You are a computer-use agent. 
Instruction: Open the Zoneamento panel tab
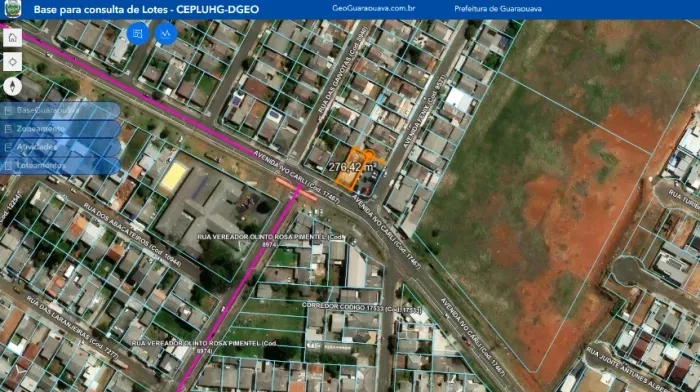click(60, 129)
